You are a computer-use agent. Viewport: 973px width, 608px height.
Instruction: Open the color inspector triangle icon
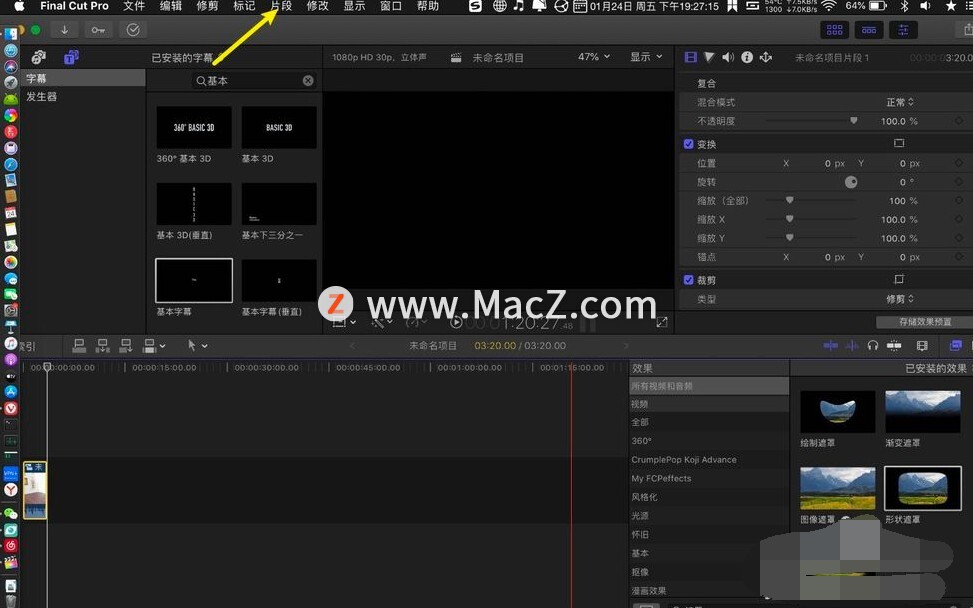pos(709,57)
